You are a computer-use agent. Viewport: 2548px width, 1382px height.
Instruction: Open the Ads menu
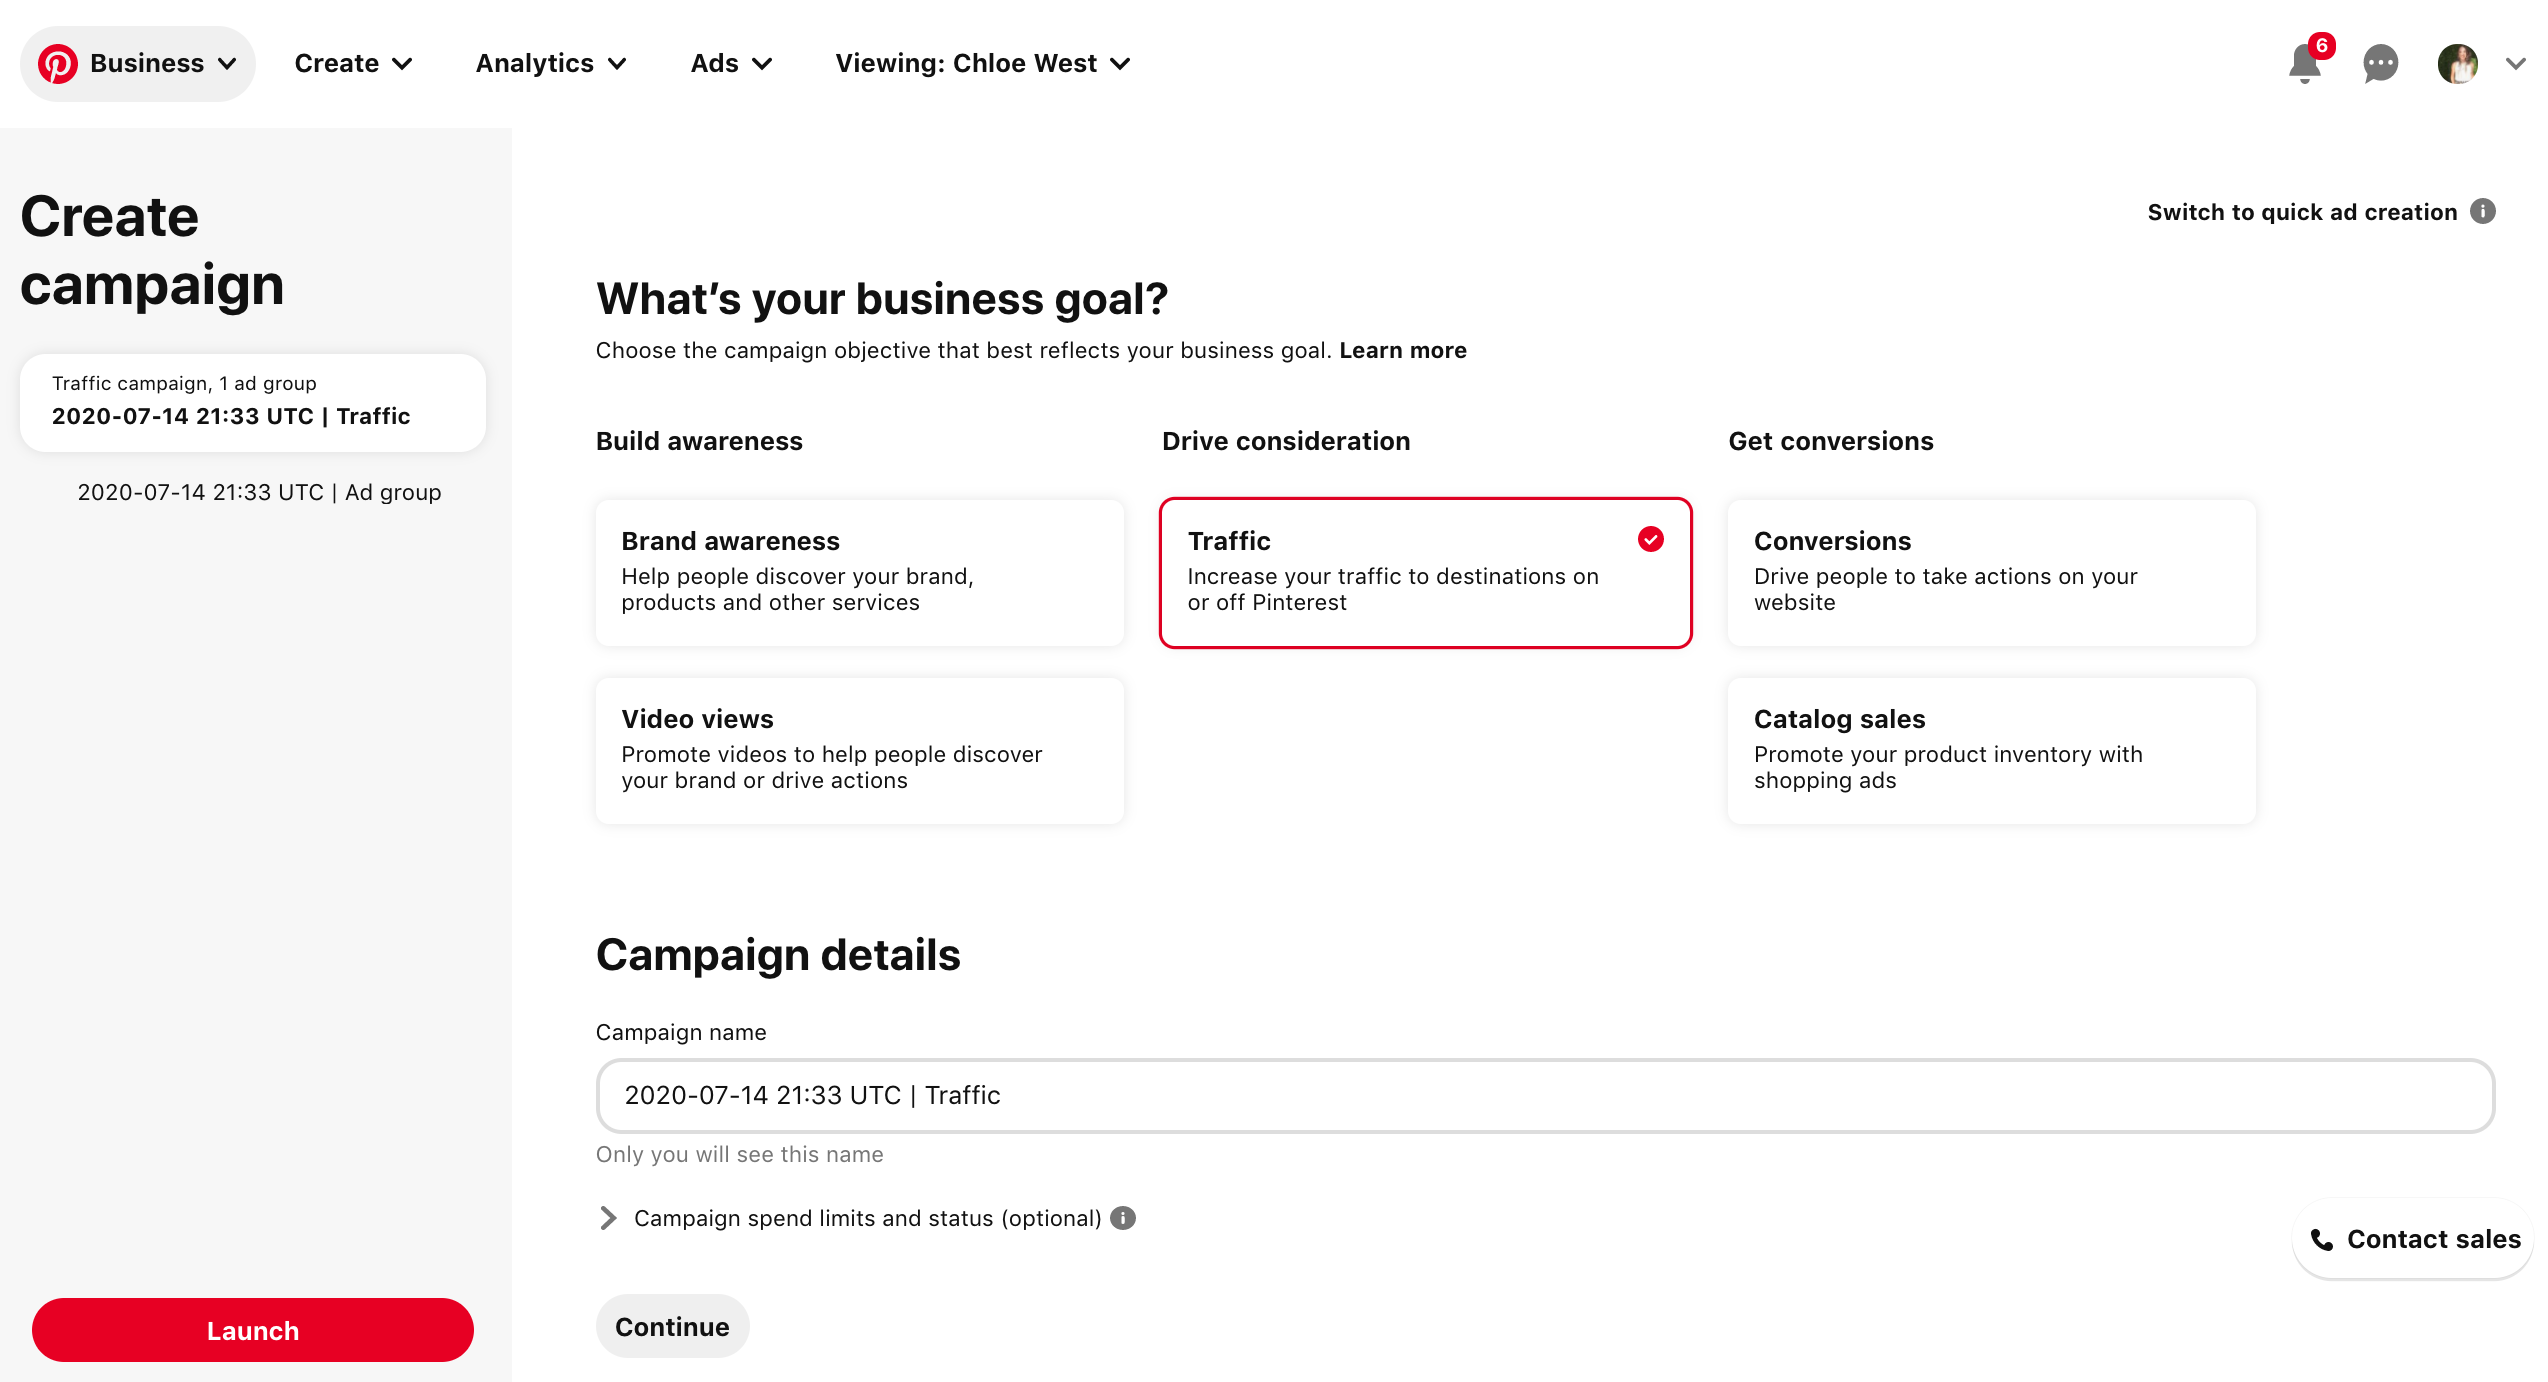(x=731, y=64)
